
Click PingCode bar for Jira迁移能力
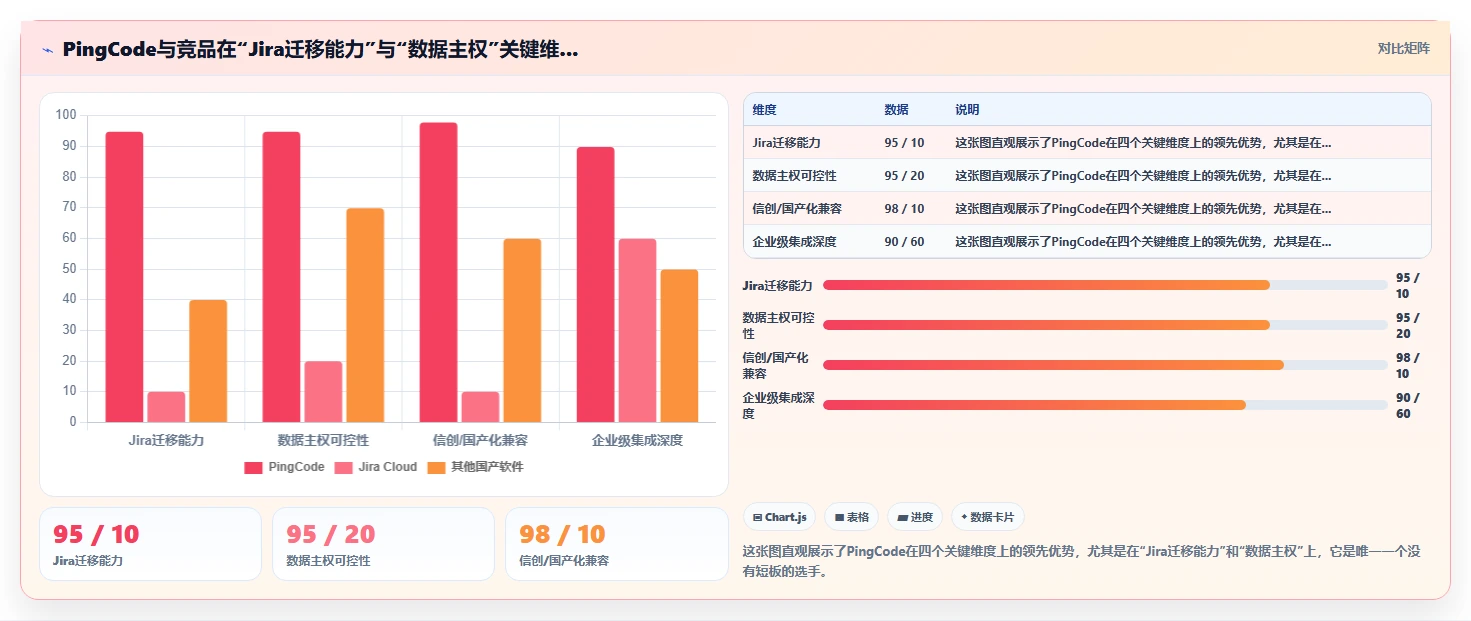(124, 277)
